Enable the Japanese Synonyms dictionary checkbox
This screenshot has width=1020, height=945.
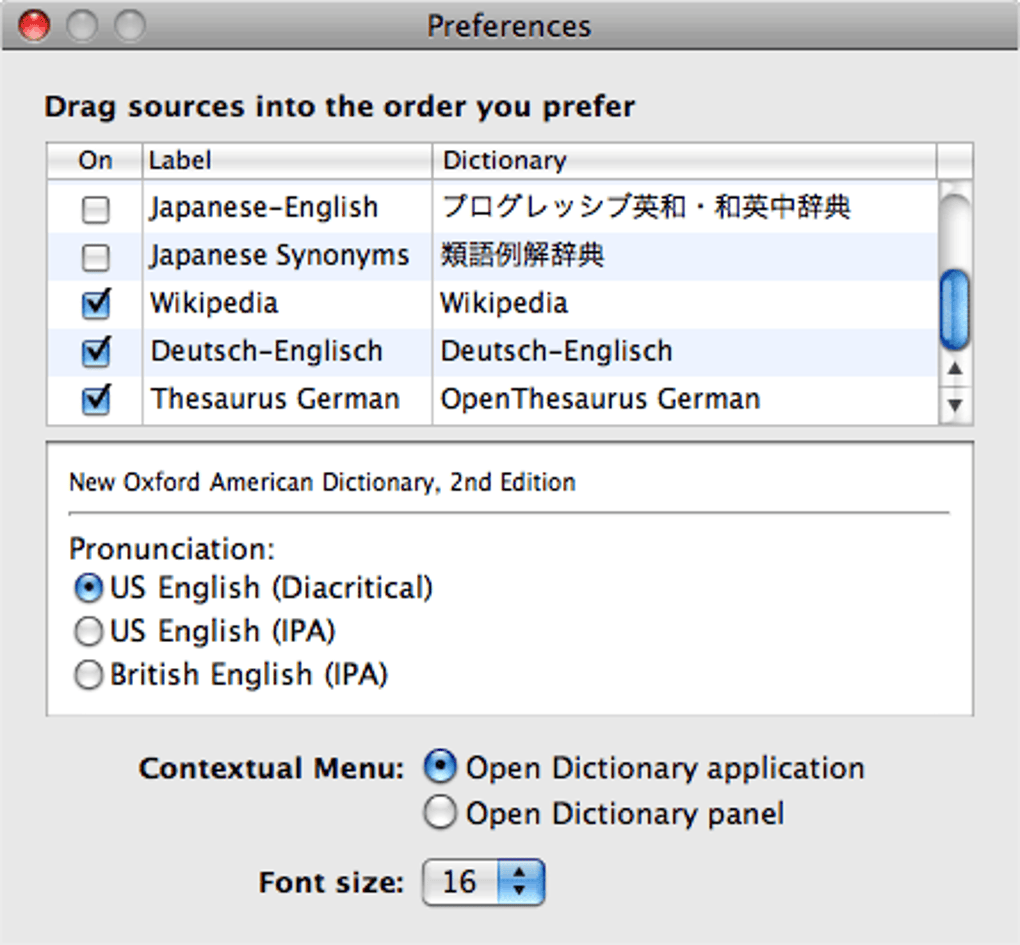(x=95, y=256)
